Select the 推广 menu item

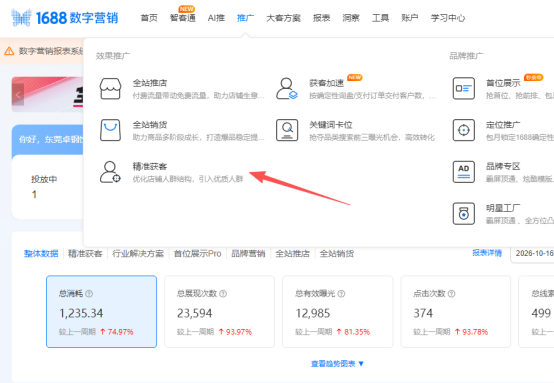click(245, 18)
